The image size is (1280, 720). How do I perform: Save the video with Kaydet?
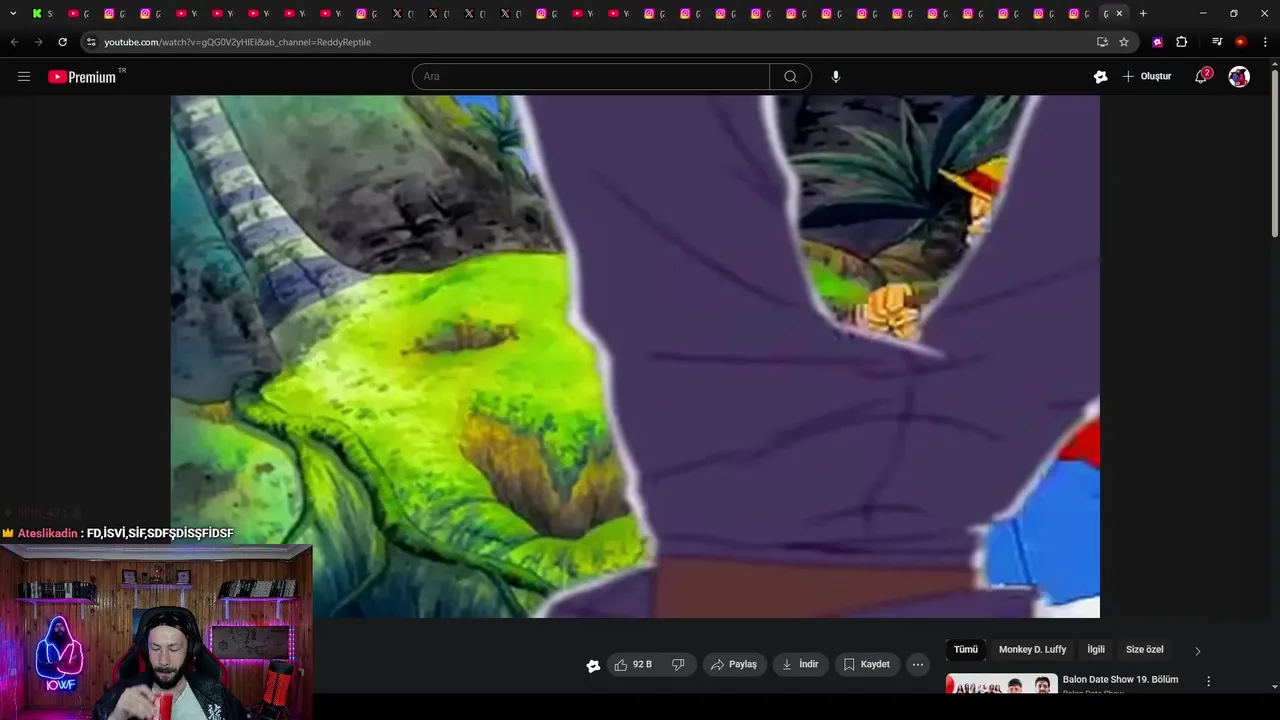(x=866, y=664)
